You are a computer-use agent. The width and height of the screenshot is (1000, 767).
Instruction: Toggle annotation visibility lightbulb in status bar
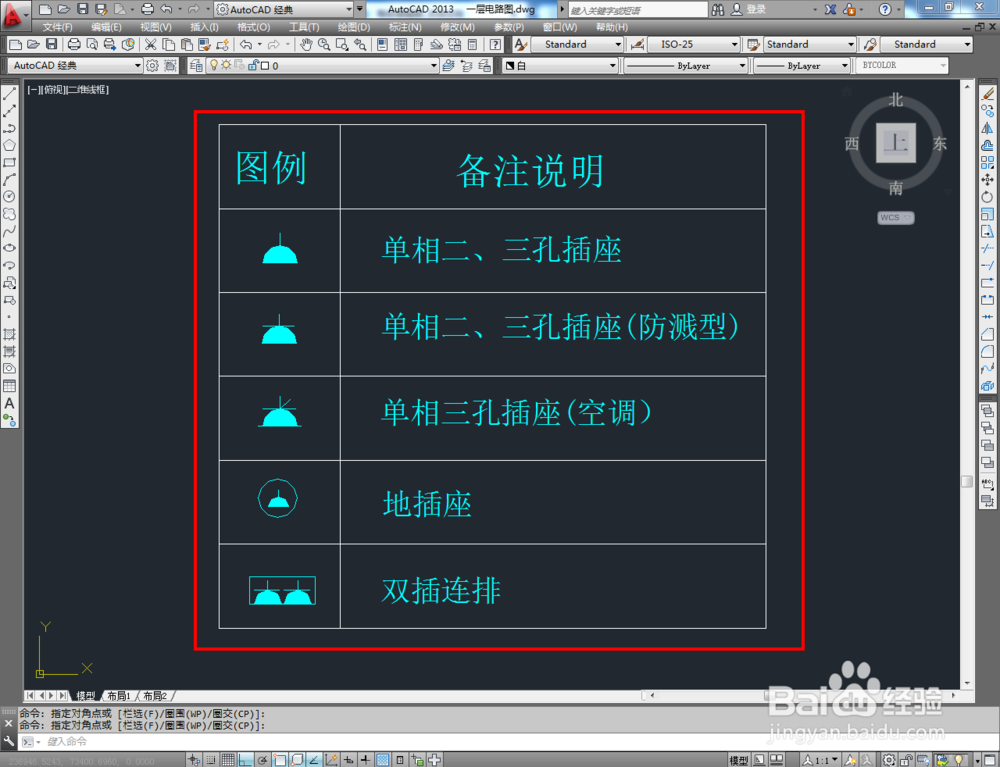coord(960,760)
